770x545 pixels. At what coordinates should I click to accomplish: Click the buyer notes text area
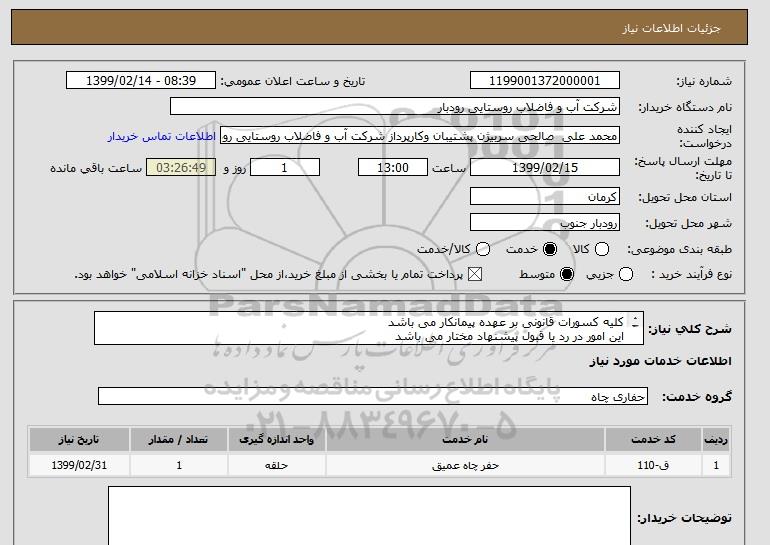pyautogui.click(x=369, y=516)
